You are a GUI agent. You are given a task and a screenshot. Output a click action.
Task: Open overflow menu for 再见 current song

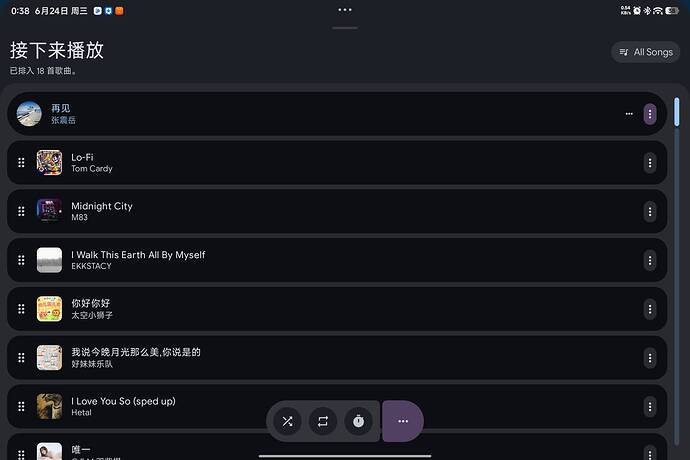click(650, 114)
